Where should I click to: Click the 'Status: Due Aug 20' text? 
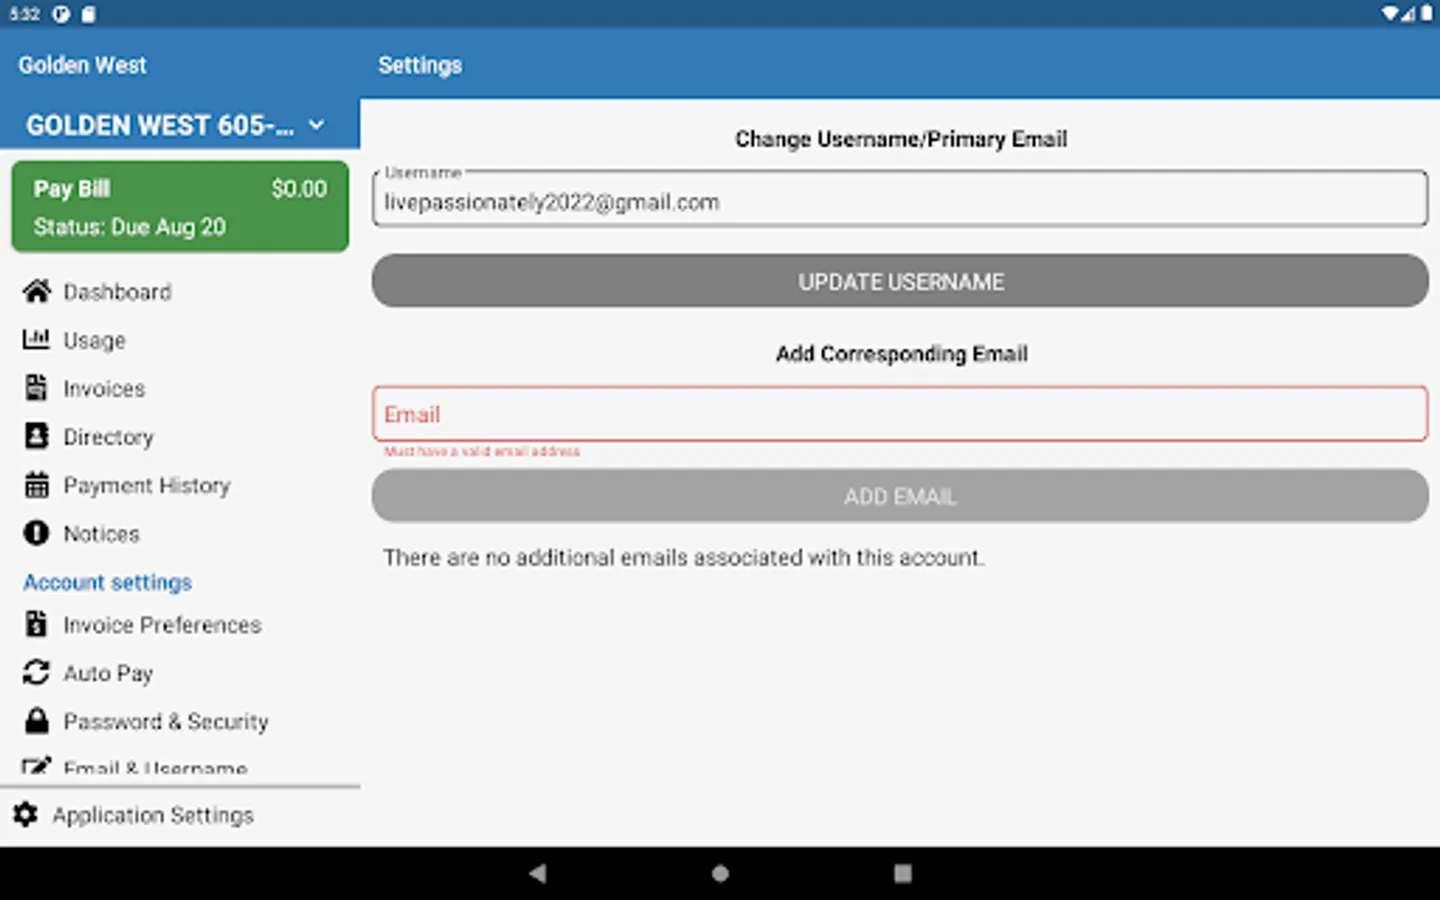coord(130,227)
